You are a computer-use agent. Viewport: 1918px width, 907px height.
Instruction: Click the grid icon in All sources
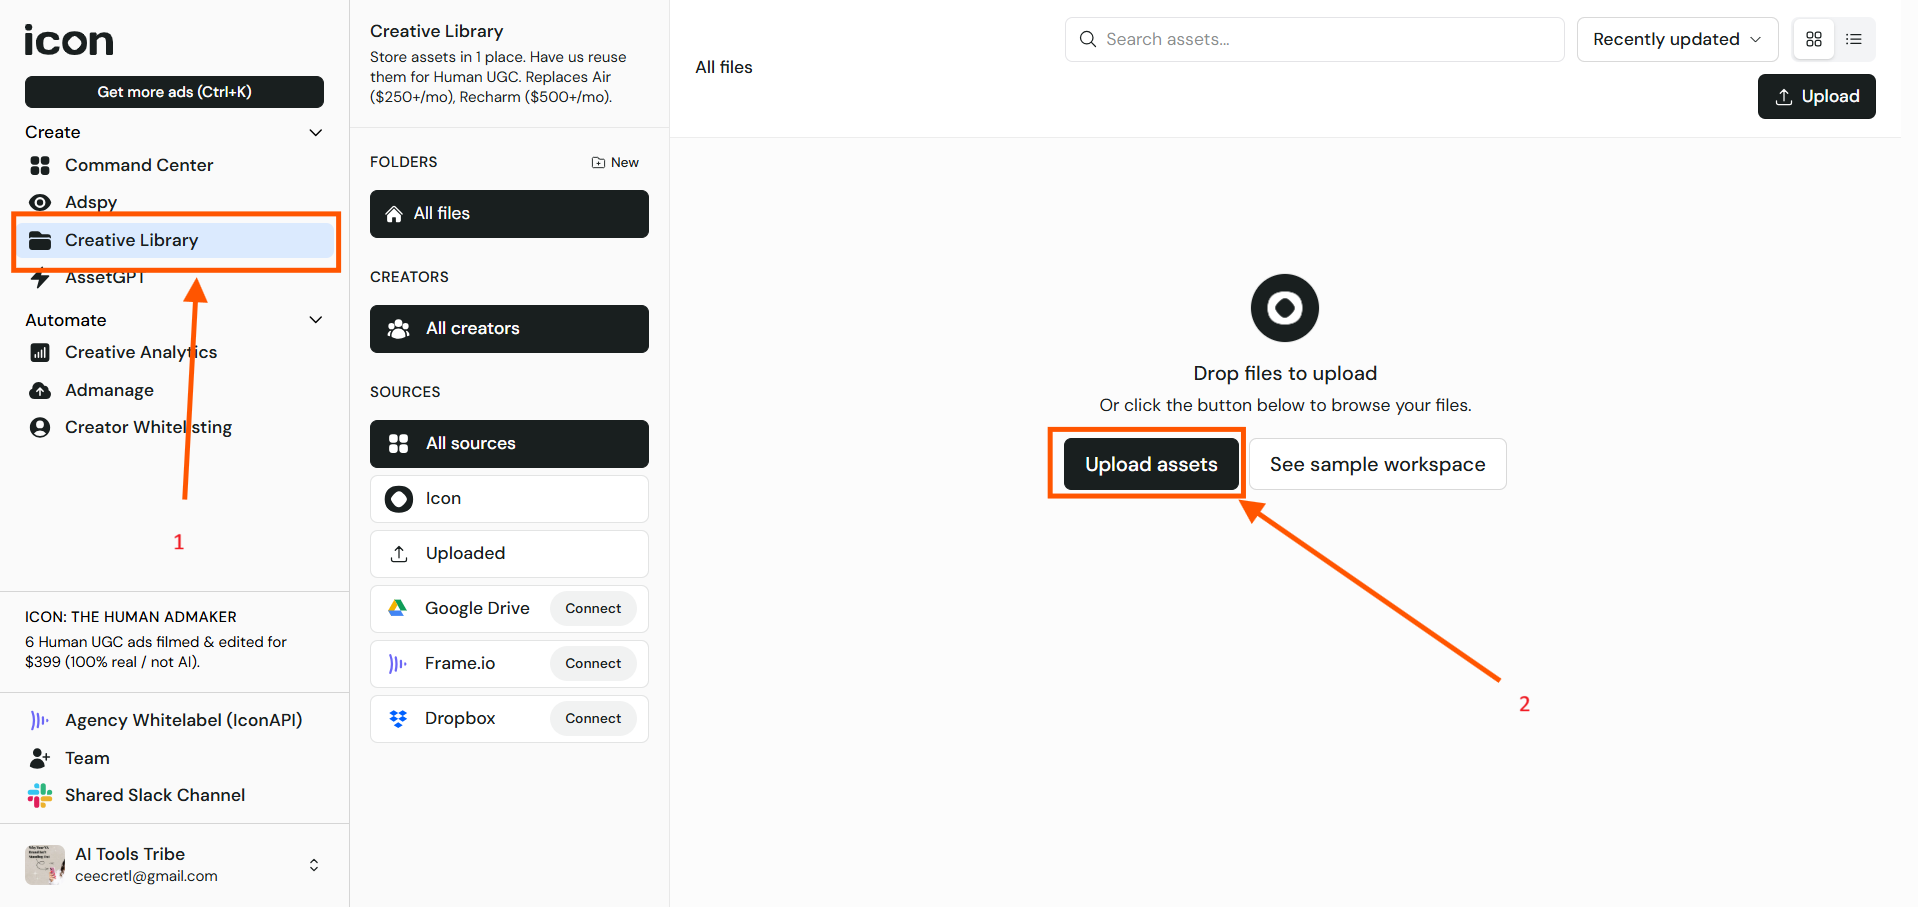[x=399, y=444]
